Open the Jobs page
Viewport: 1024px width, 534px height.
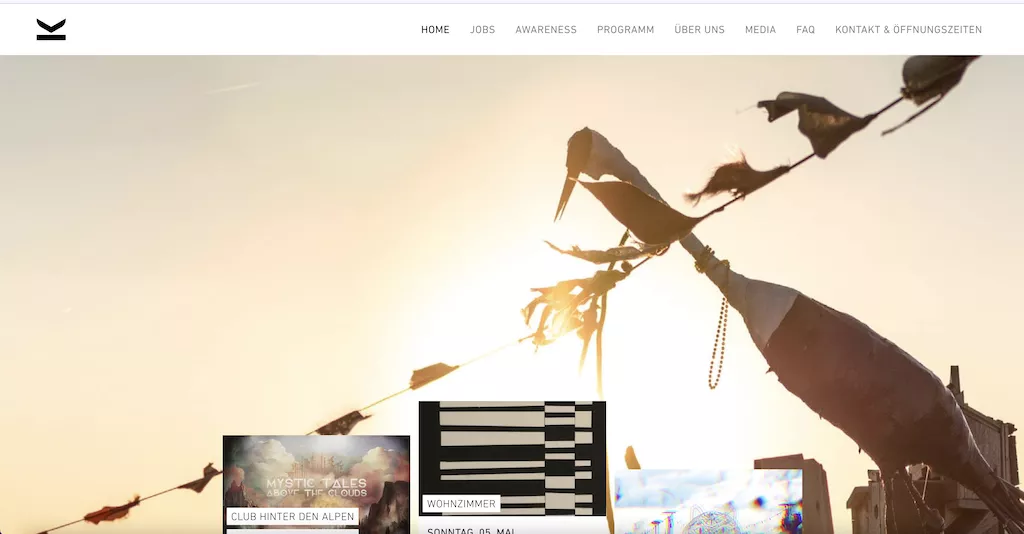point(482,30)
